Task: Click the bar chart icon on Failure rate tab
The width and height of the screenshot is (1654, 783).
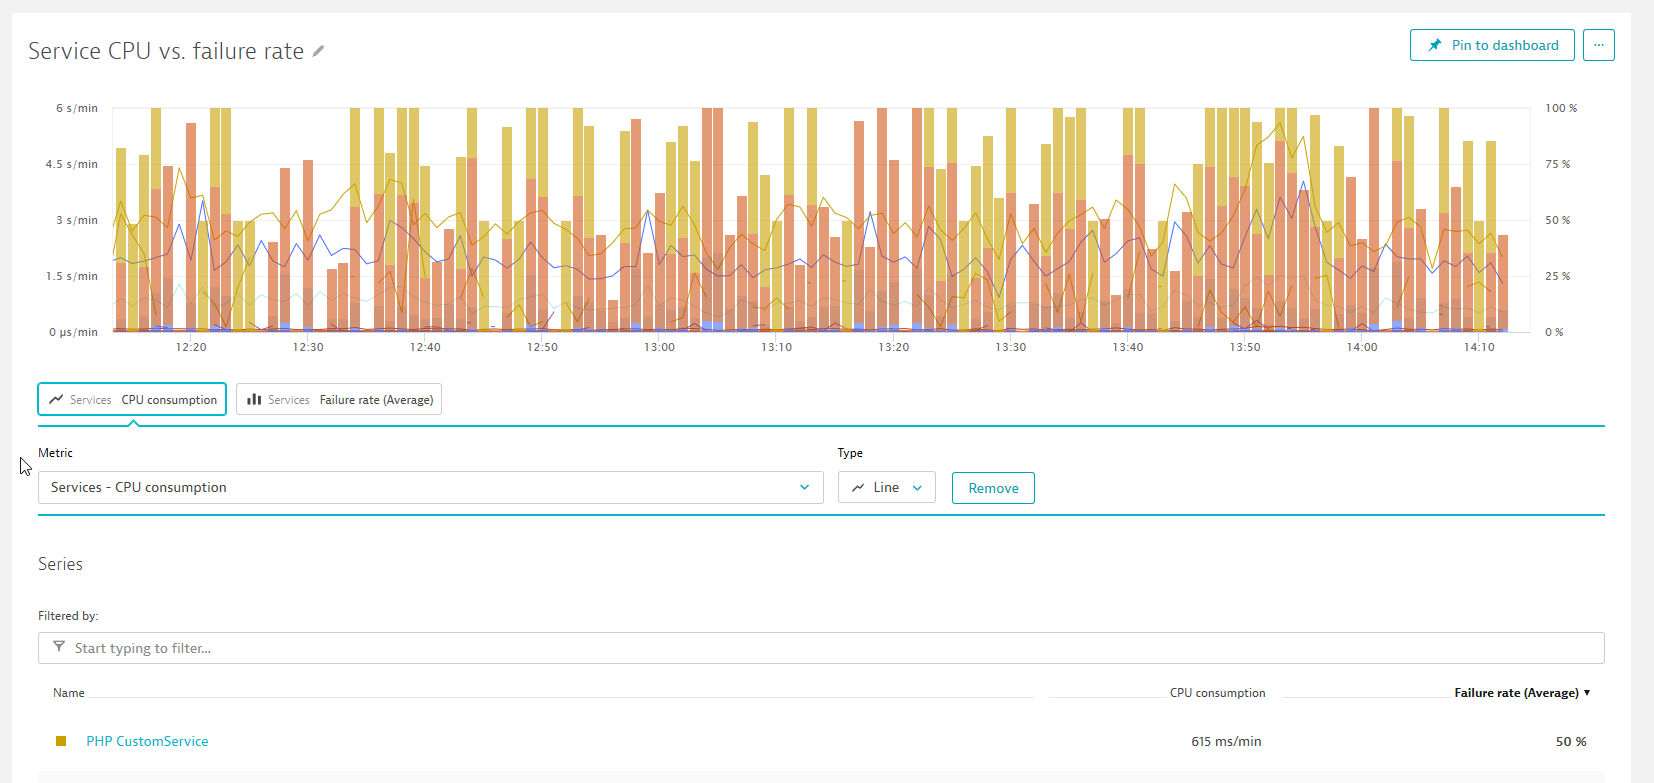Action: pyautogui.click(x=254, y=399)
